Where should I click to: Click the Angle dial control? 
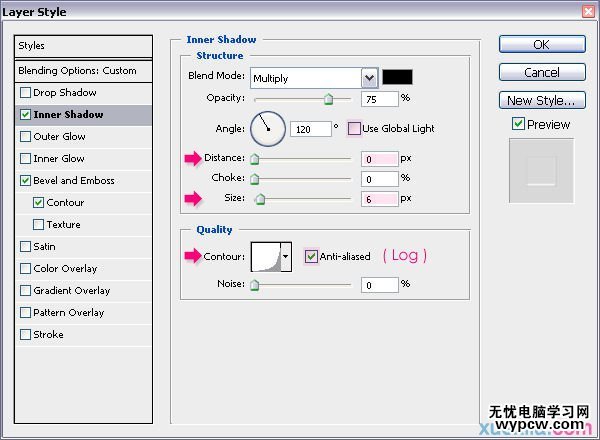268,129
